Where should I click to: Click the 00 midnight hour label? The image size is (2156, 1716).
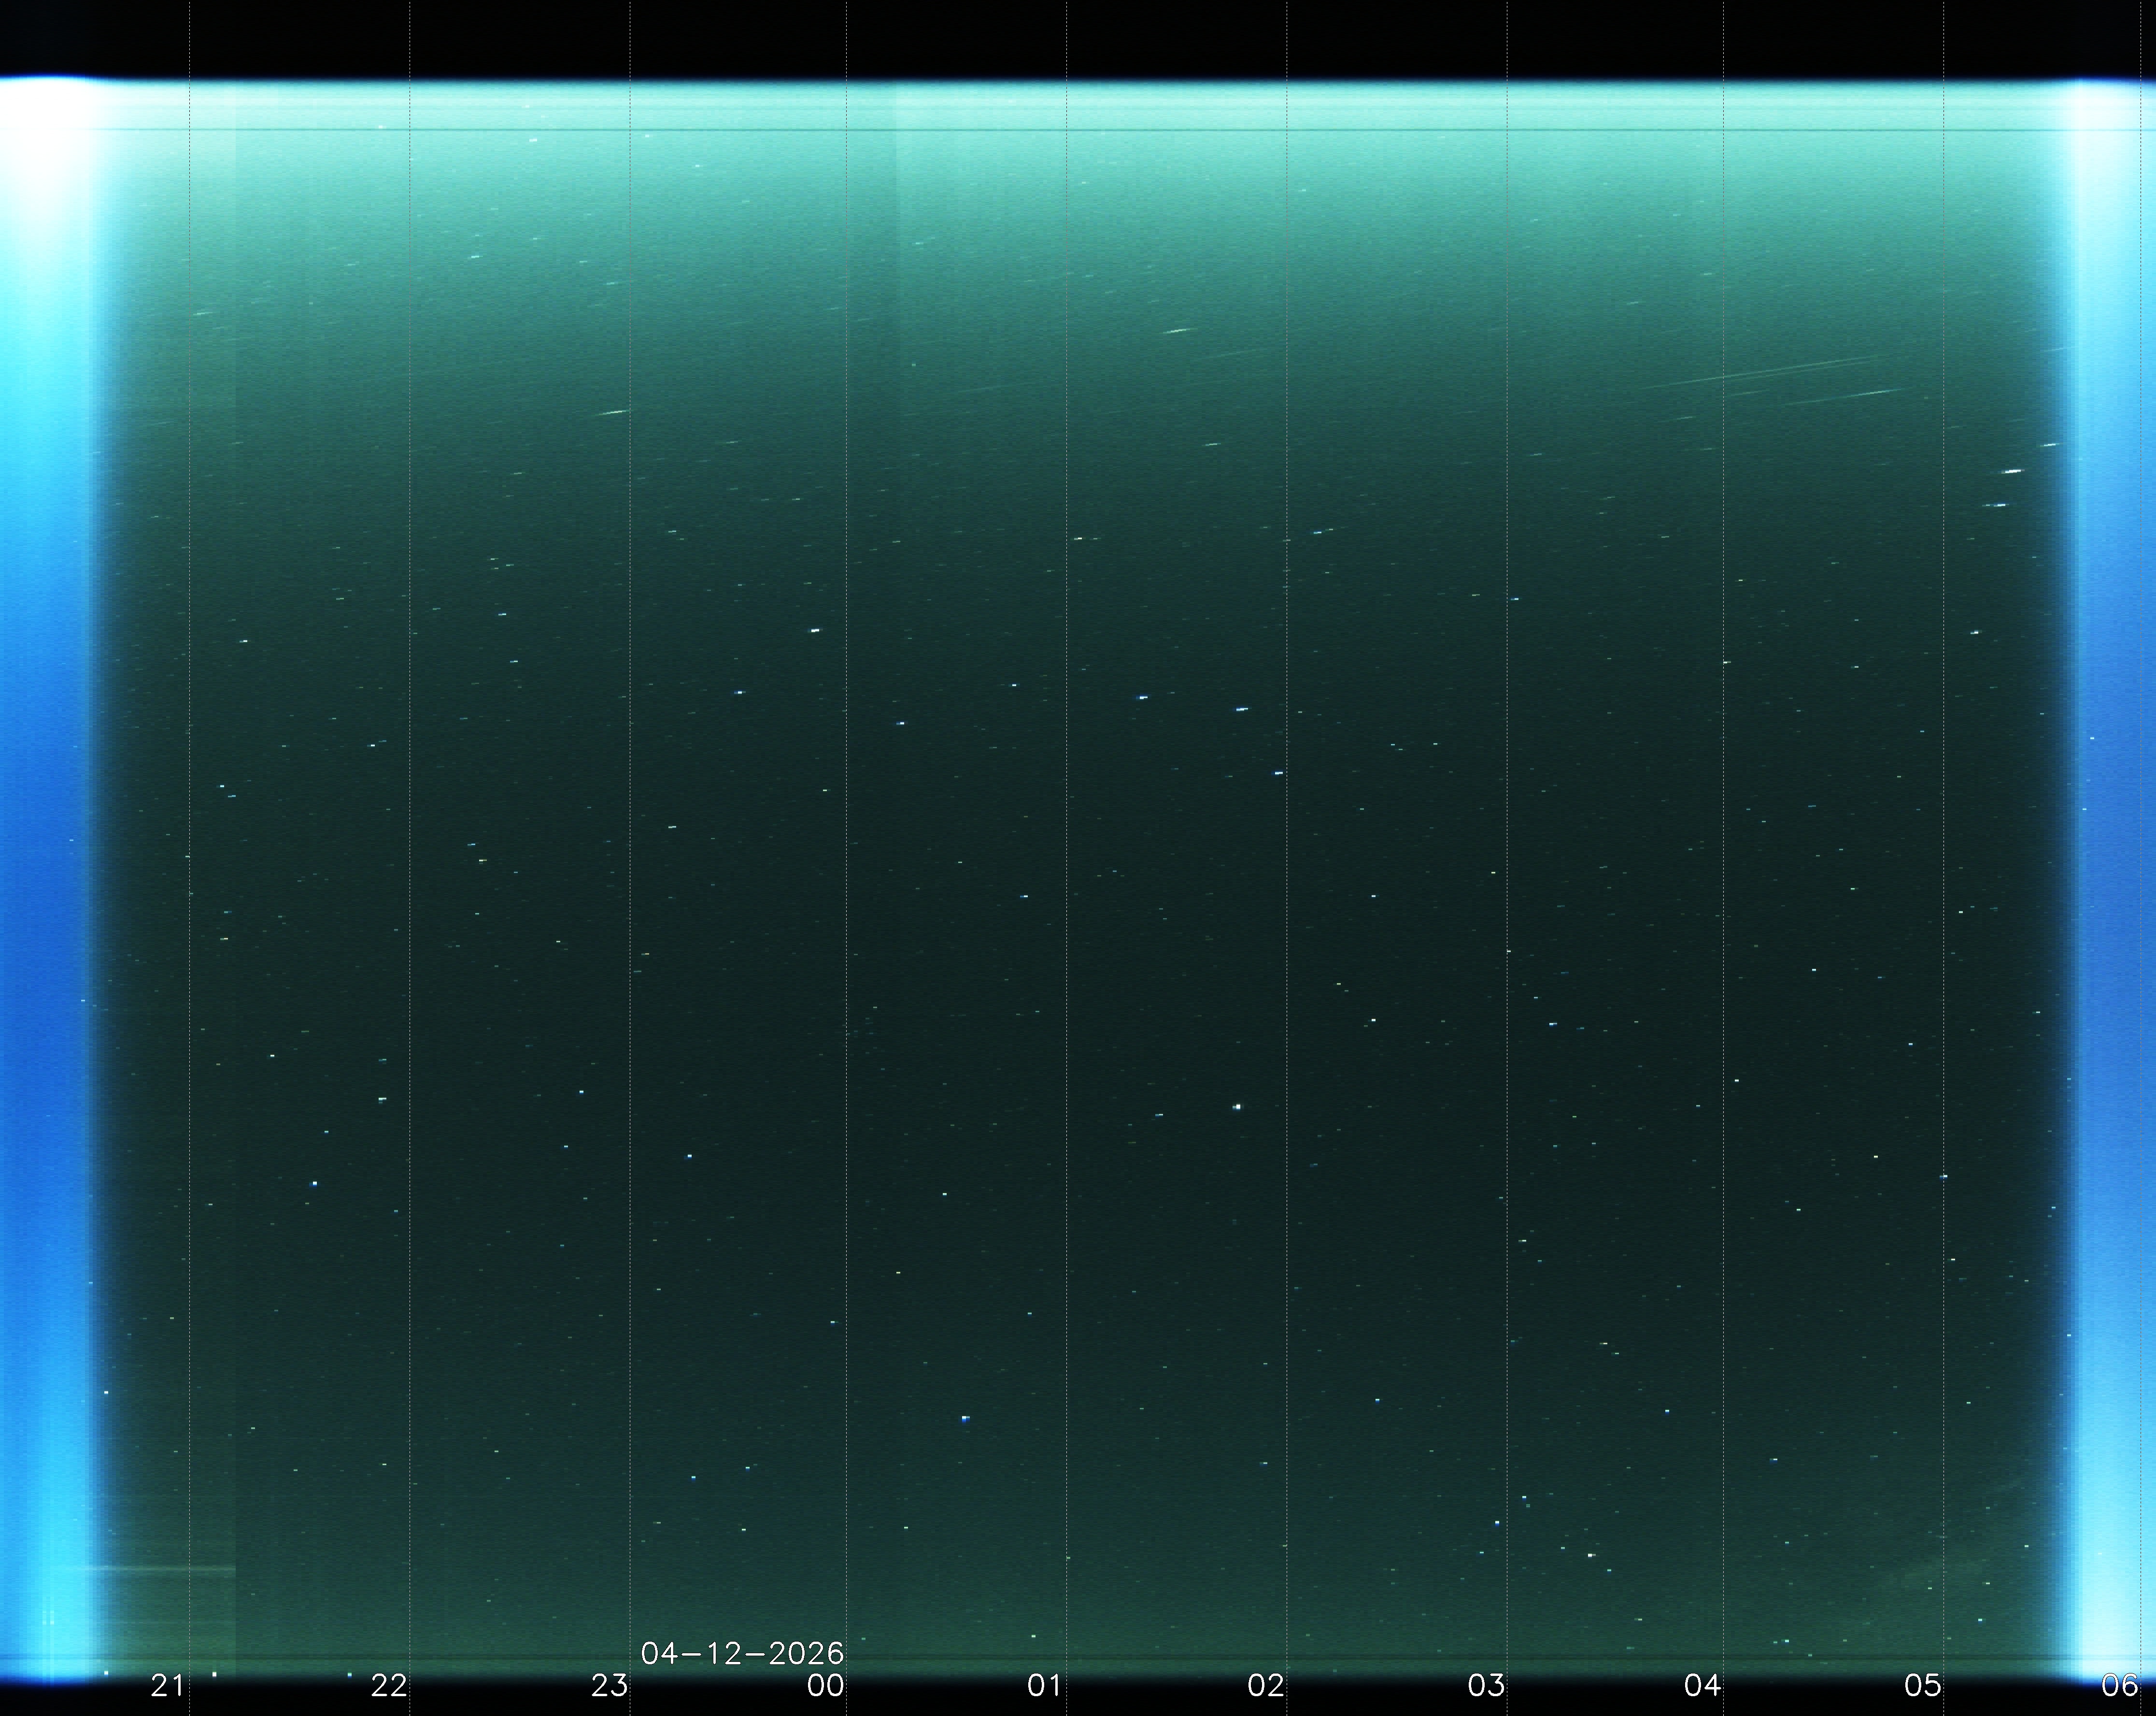pyautogui.click(x=826, y=1686)
